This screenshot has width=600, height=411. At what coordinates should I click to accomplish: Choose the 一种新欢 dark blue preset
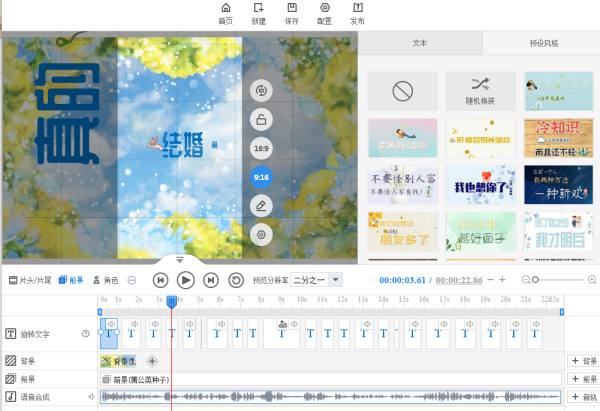pos(558,185)
